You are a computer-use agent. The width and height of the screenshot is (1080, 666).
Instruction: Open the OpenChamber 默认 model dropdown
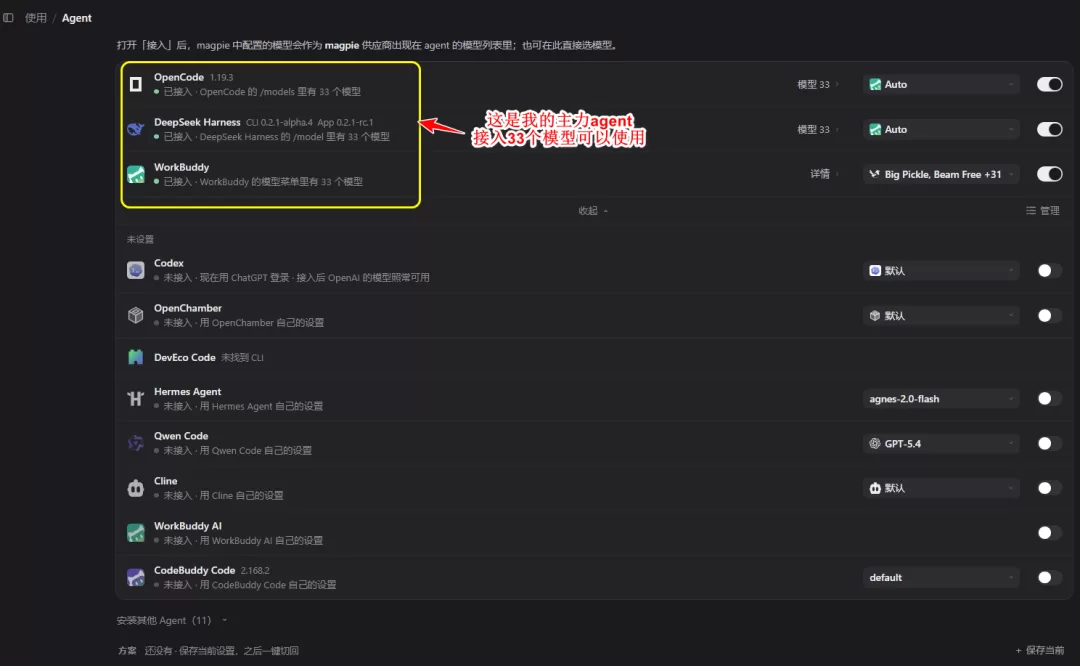[941, 315]
